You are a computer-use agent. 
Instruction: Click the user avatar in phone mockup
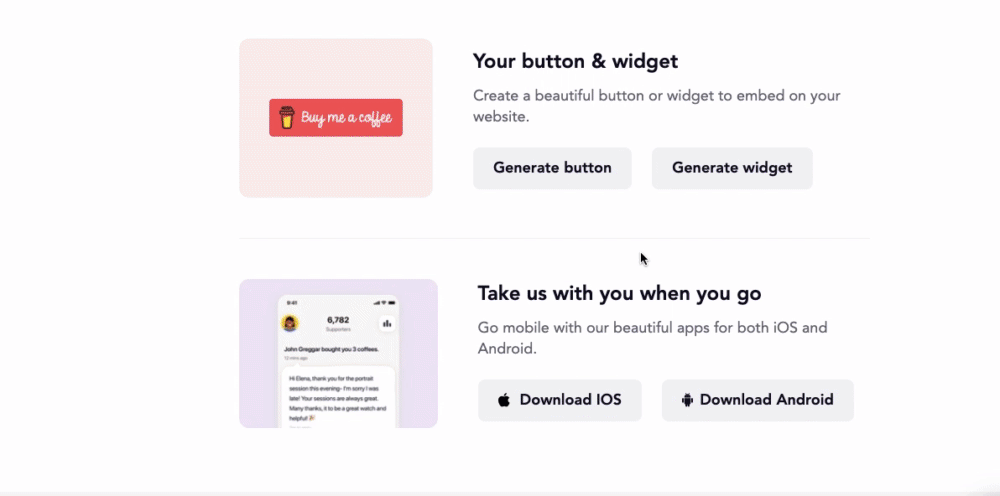coord(290,323)
